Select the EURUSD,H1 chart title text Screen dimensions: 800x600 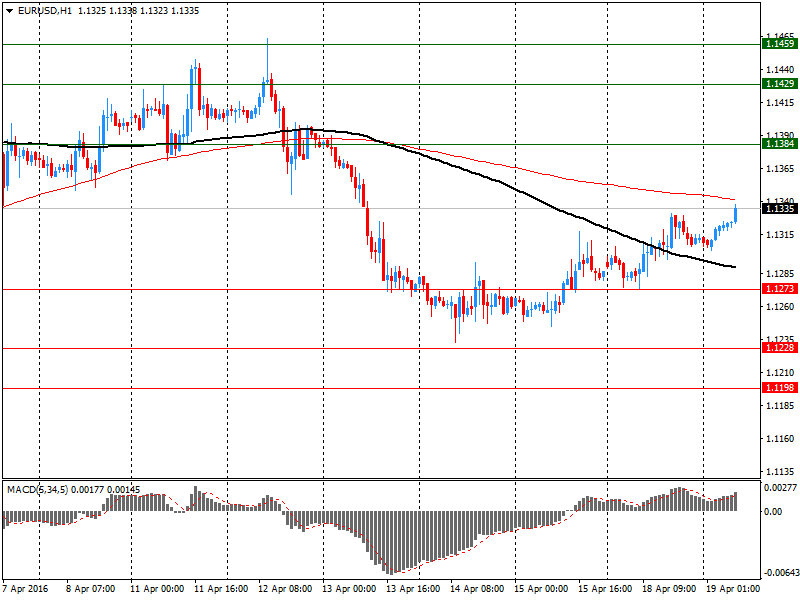(x=45, y=11)
